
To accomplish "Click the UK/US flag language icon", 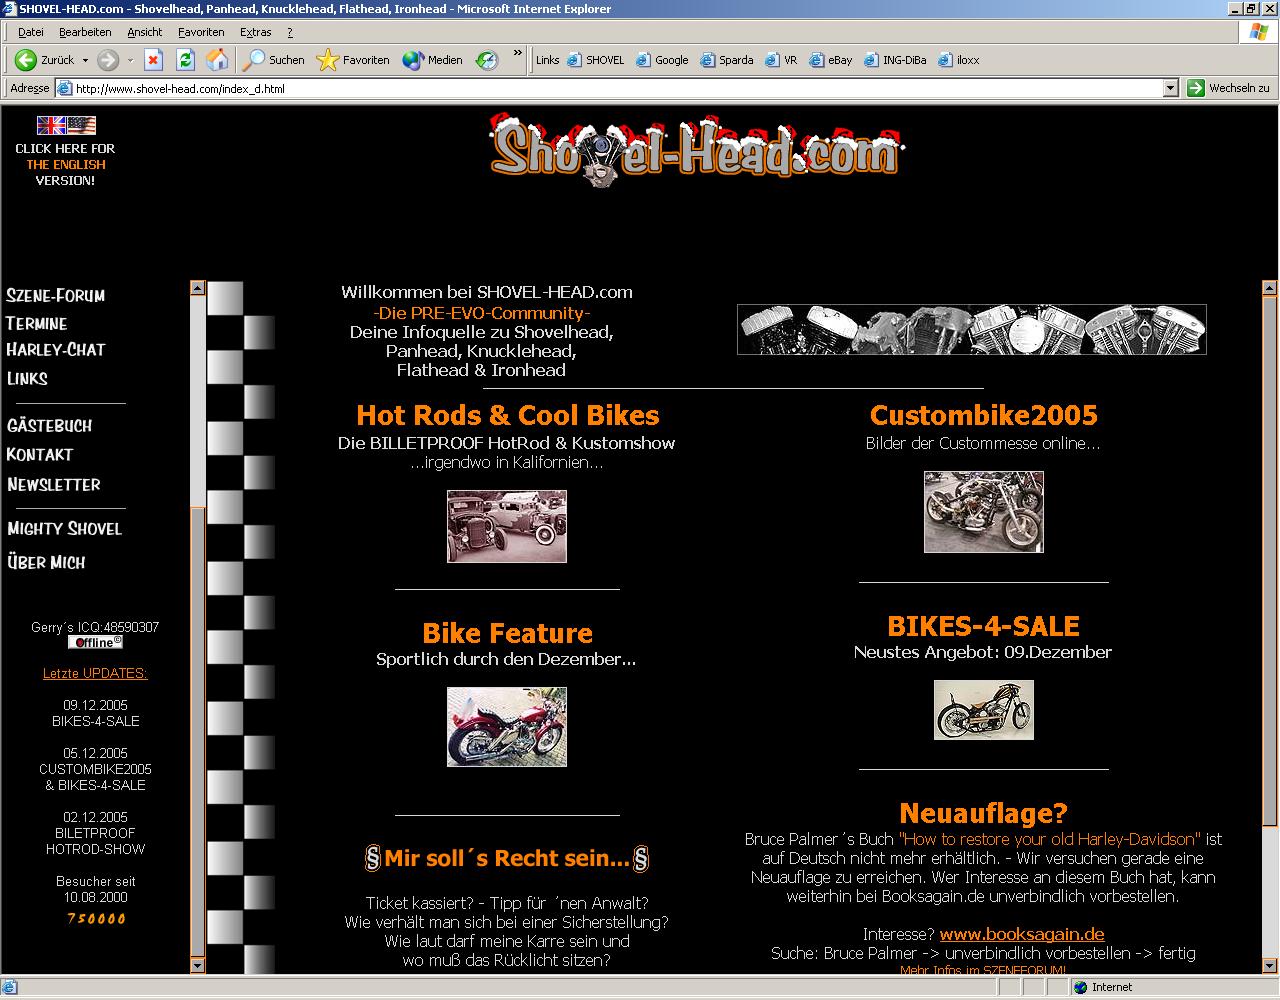I will (x=66, y=126).
